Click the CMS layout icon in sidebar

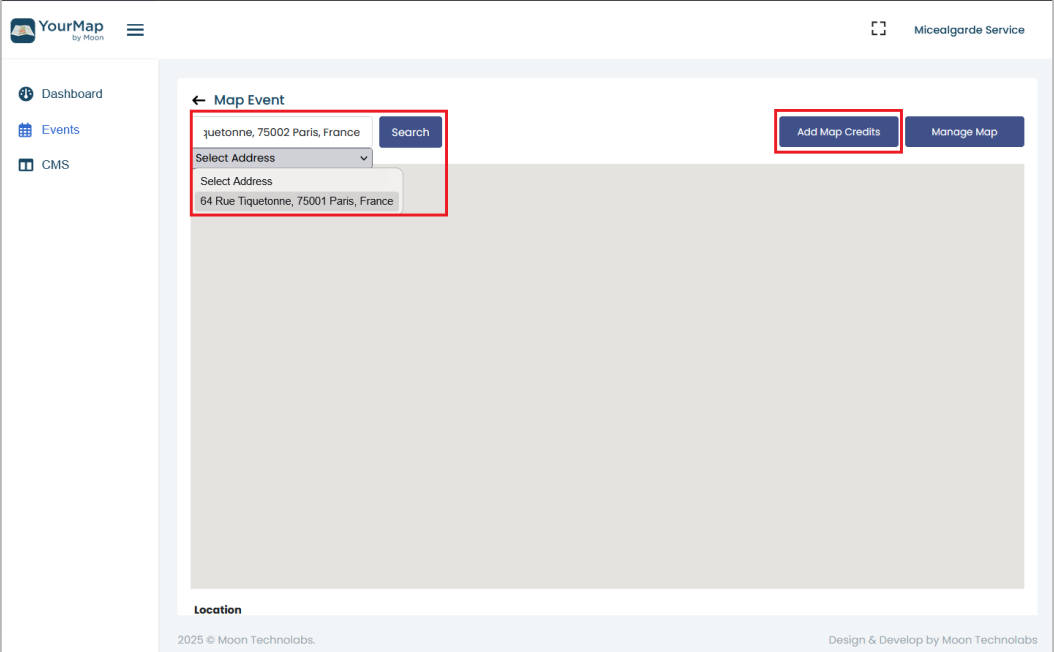26,165
